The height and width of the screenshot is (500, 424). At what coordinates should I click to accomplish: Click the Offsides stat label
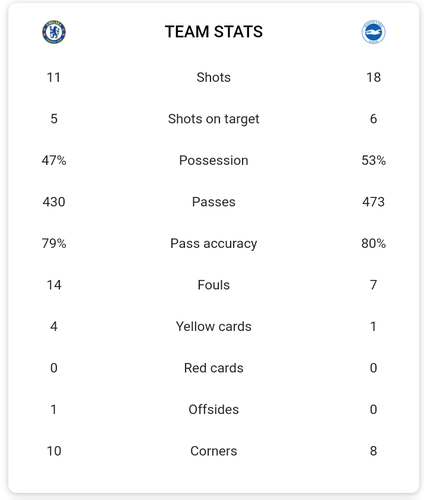[x=214, y=410]
